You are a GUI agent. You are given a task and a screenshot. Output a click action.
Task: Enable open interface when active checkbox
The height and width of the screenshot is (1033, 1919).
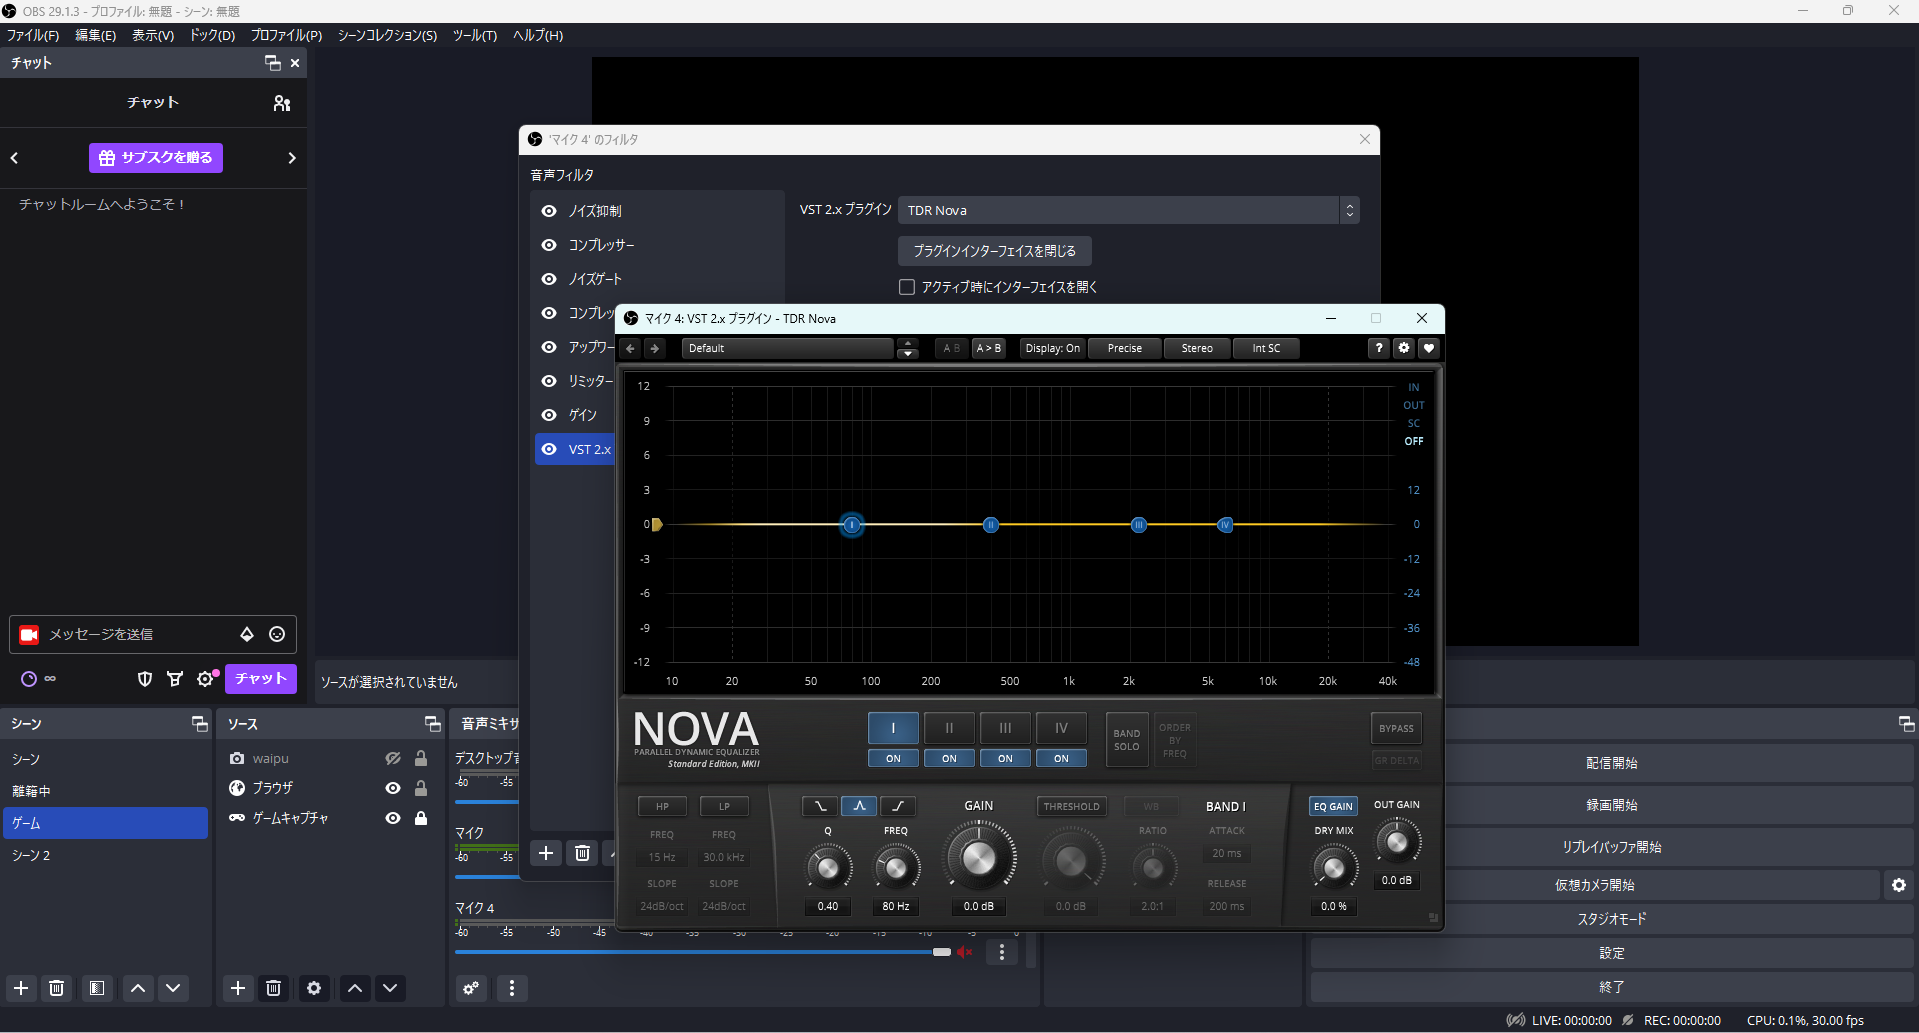click(x=907, y=287)
